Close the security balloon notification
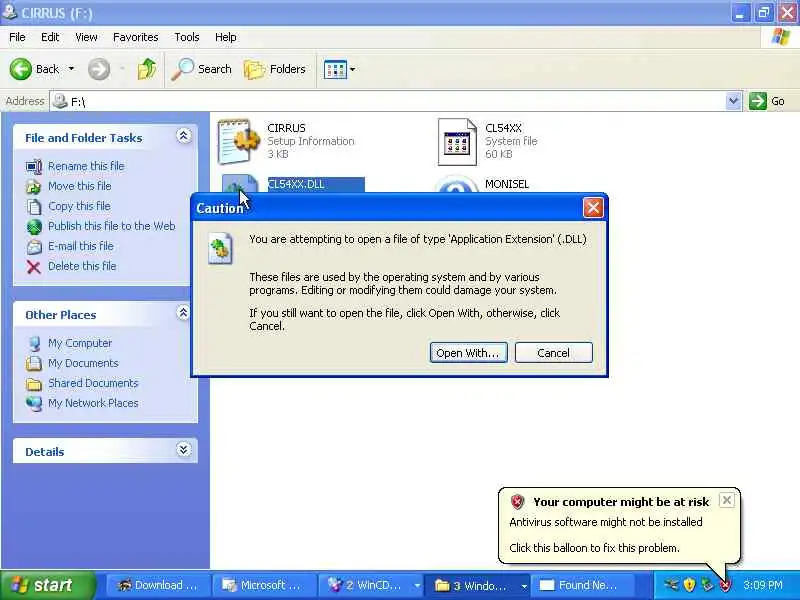Viewport: 800px width, 600px height. click(x=727, y=500)
